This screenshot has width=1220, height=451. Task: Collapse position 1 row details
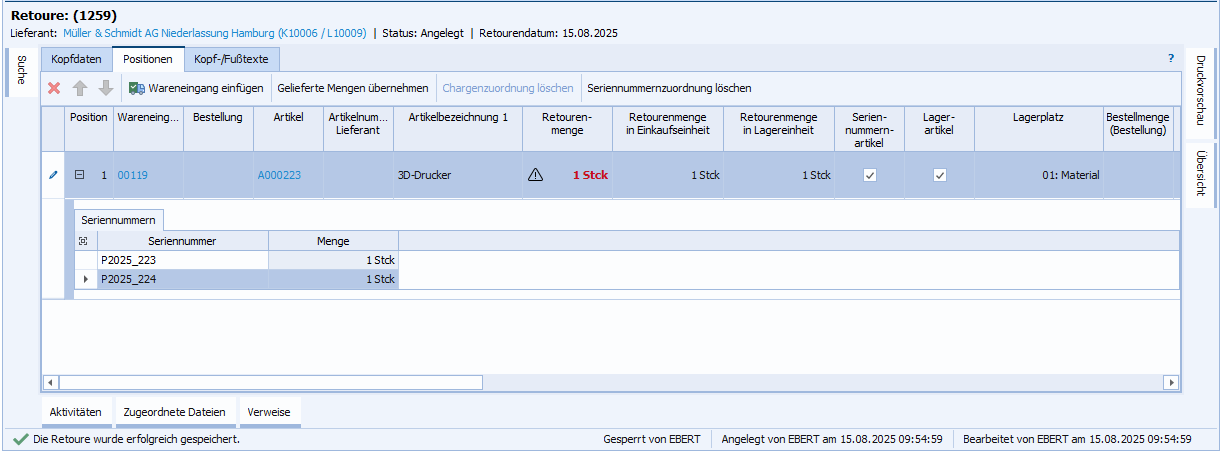(x=79, y=175)
